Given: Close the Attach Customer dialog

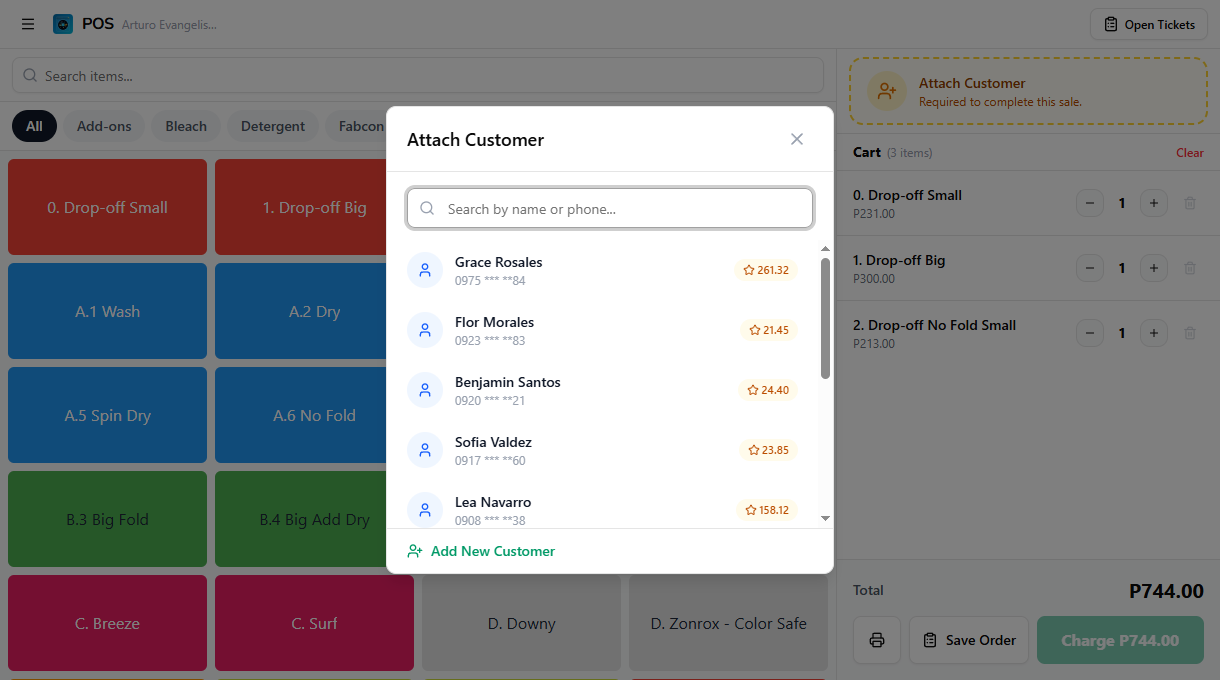Looking at the screenshot, I should point(797,139).
